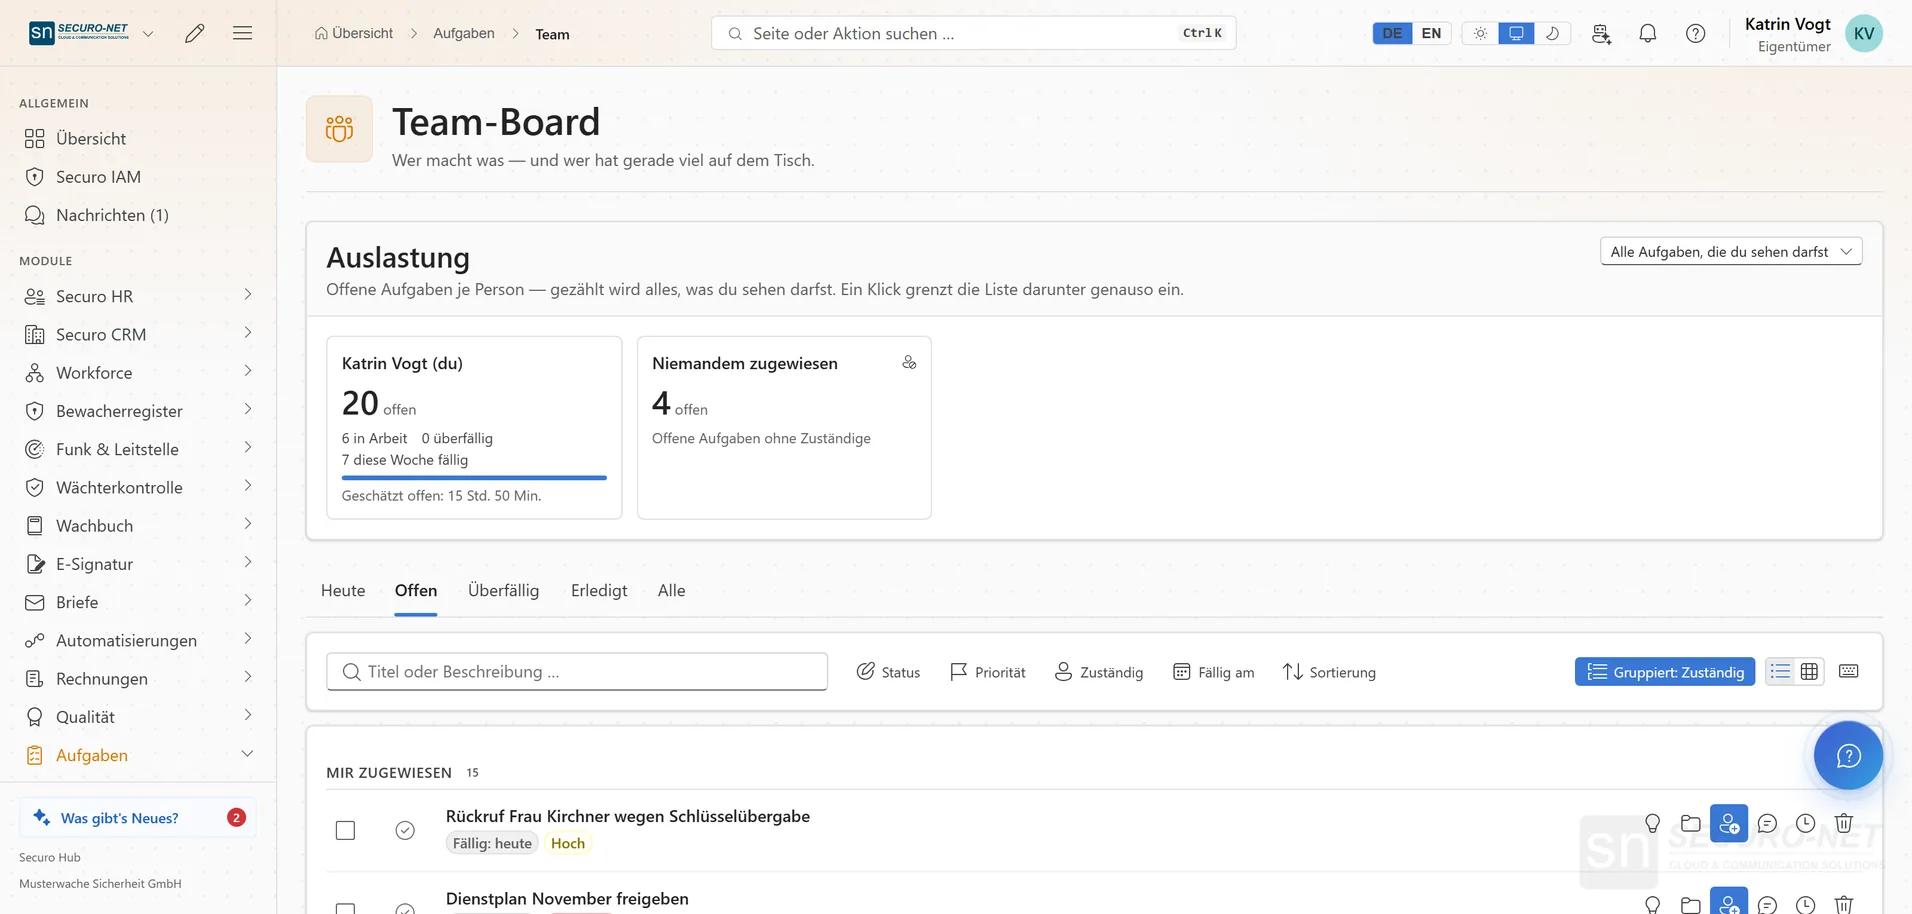Viewport: 1912px width, 914px height.
Task: Click the help question-mark icon in the top bar
Action: pos(1696,33)
